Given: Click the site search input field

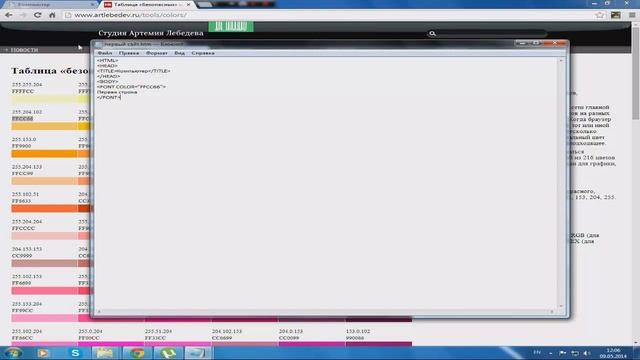Looking at the screenshot, I should pyautogui.click(x=492, y=33).
